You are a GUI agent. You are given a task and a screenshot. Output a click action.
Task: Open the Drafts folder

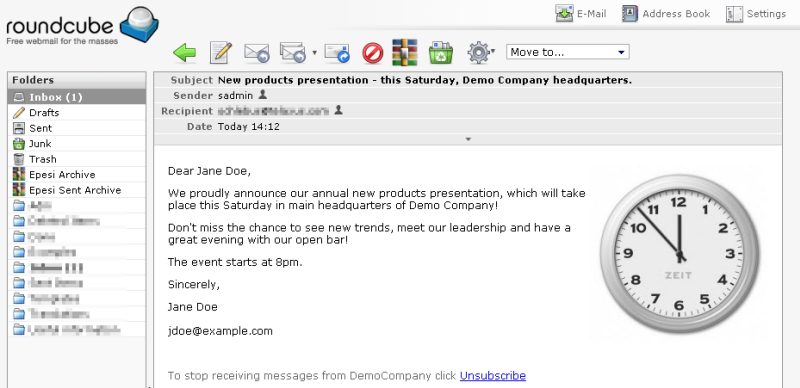point(77,112)
